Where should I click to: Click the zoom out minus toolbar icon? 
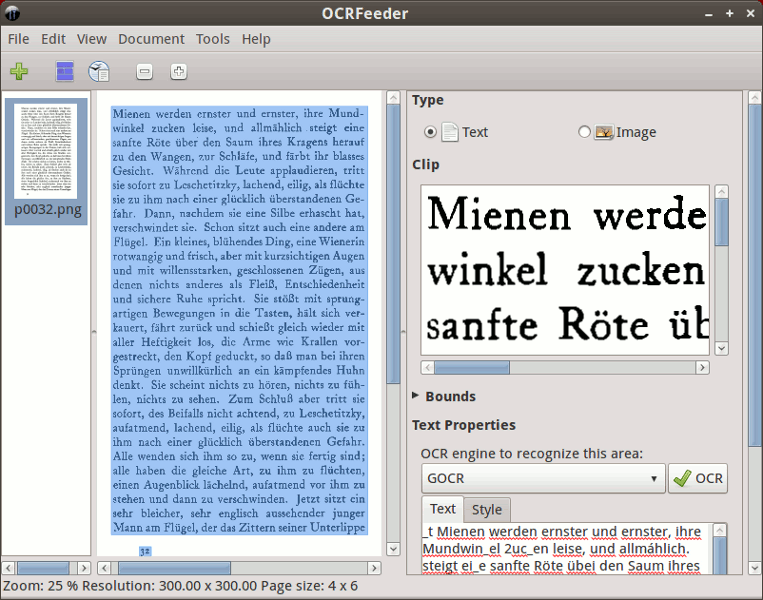(x=144, y=72)
